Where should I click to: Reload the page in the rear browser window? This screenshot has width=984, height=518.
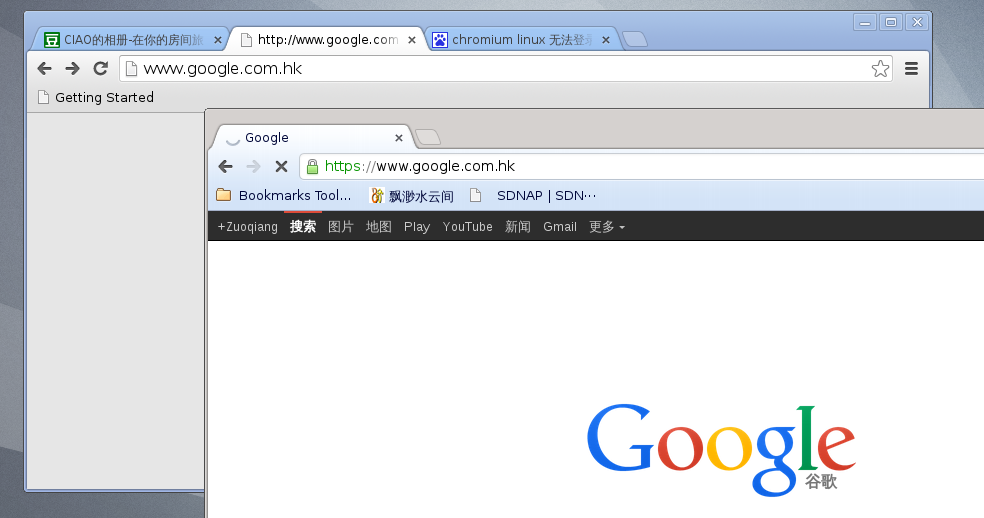pyautogui.click(x=100, y=68)
